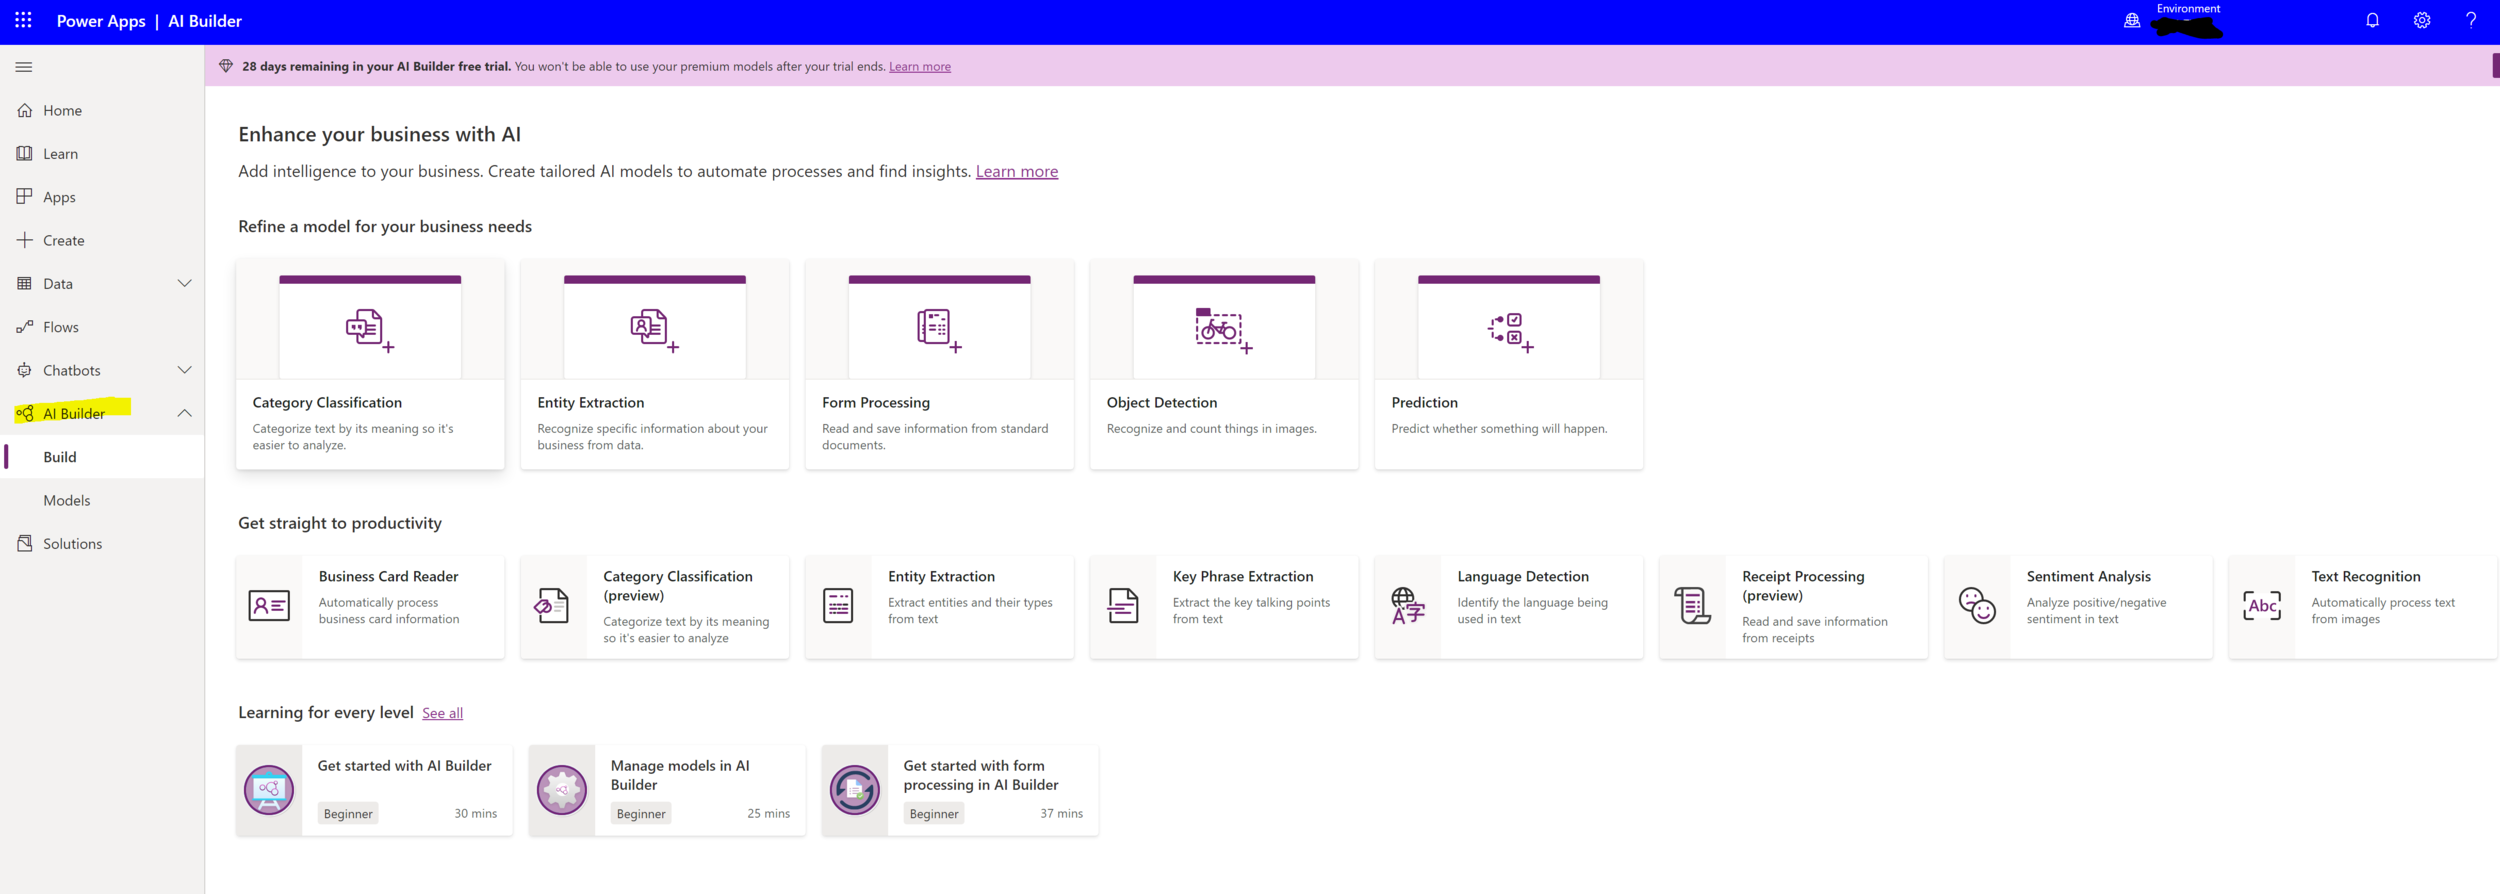Click the Object Detection bicycle icon
2500x894 pixels.
click(x=1223, y=330)
